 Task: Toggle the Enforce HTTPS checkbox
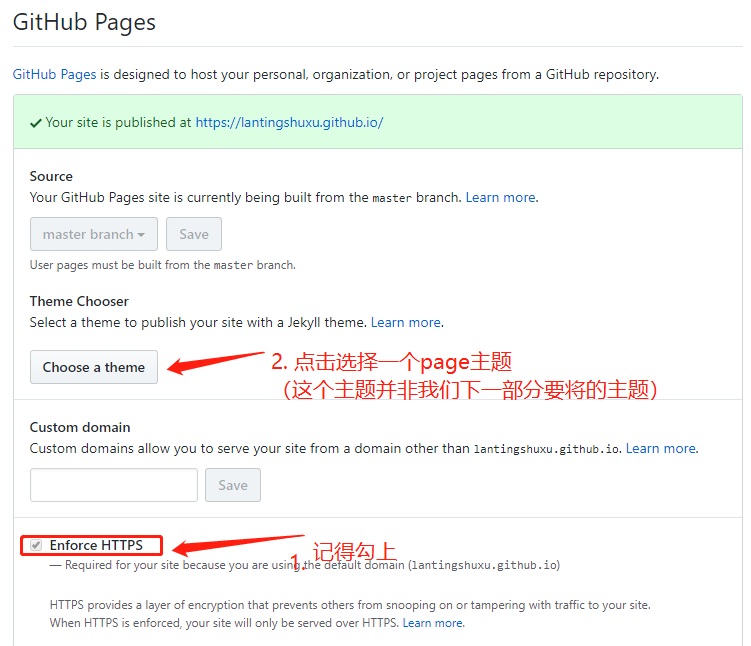pos(36,545)
